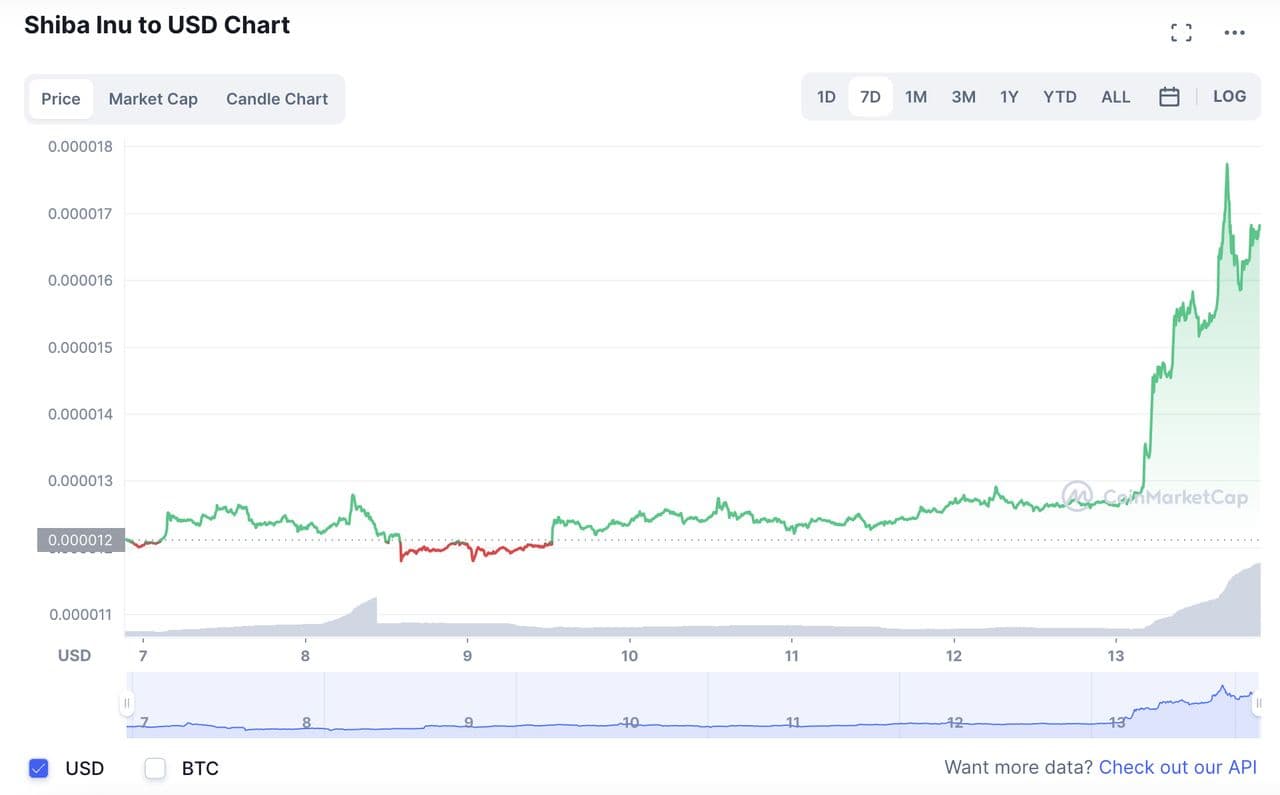Click the fullscreen chart icon
The height and width of the screenshot is (795, 1280).
[1181, 33]
